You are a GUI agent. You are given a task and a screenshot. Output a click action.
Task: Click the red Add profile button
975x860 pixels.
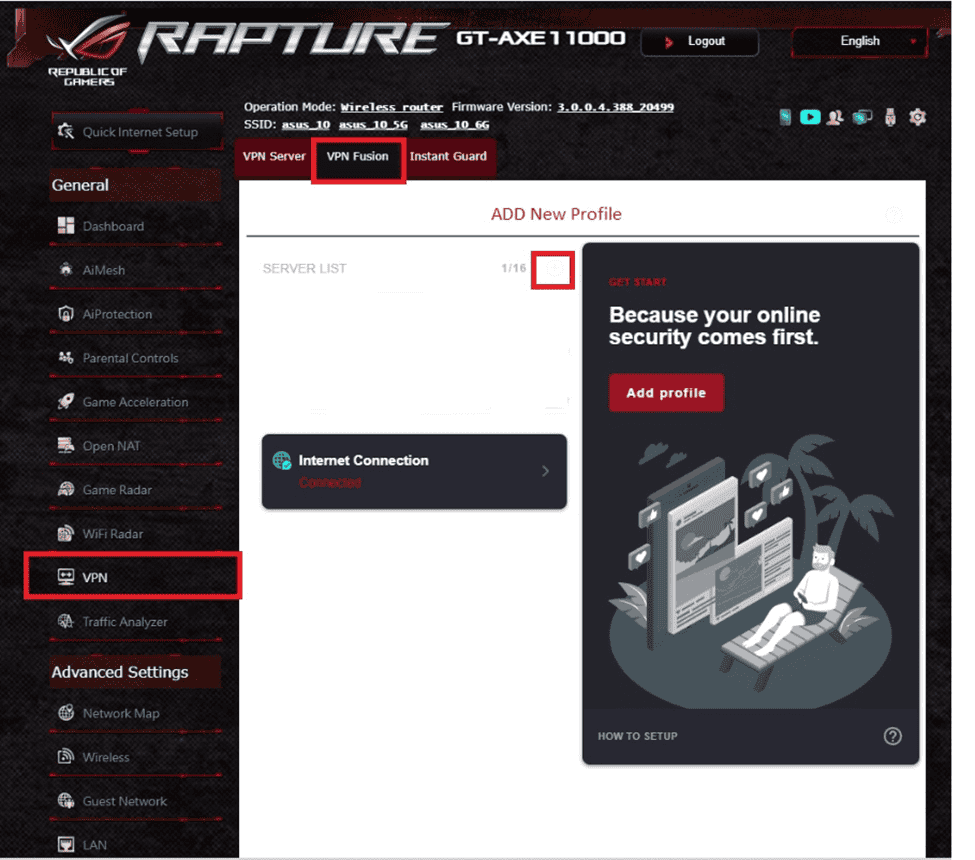coord(666,393)
